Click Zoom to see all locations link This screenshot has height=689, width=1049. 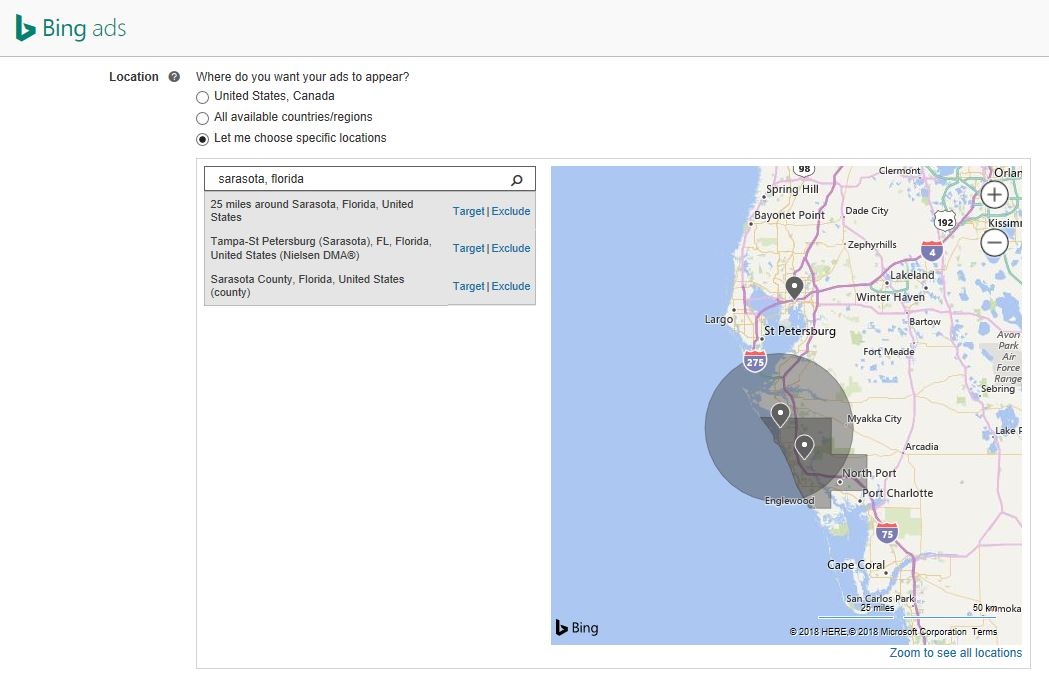955,653
